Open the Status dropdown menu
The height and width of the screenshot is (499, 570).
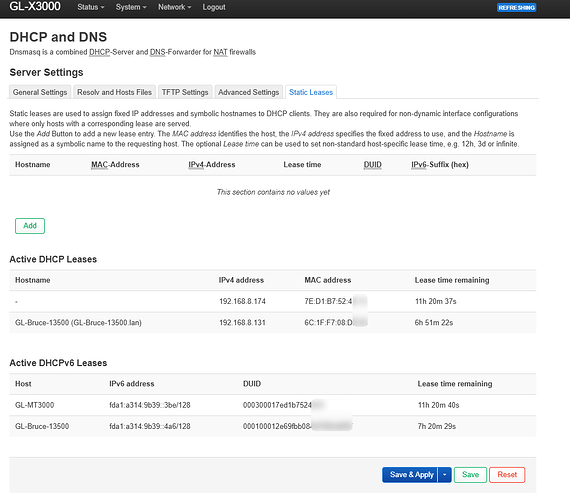pyautogui.click(x=91, y=7)
